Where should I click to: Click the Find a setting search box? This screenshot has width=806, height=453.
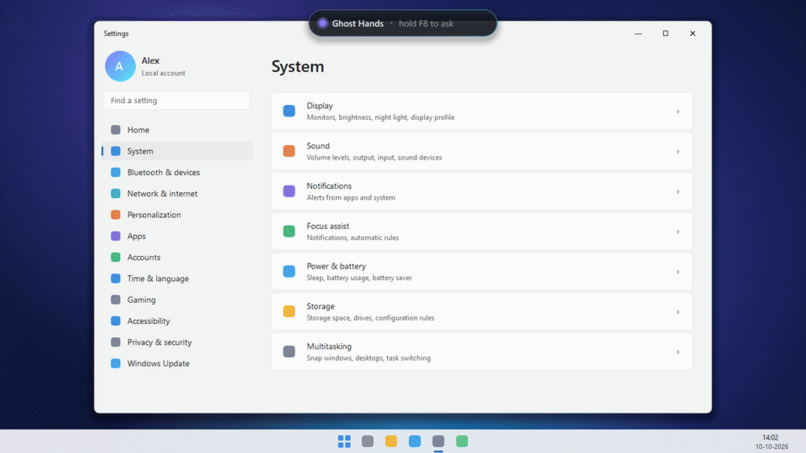coord(177,100)
